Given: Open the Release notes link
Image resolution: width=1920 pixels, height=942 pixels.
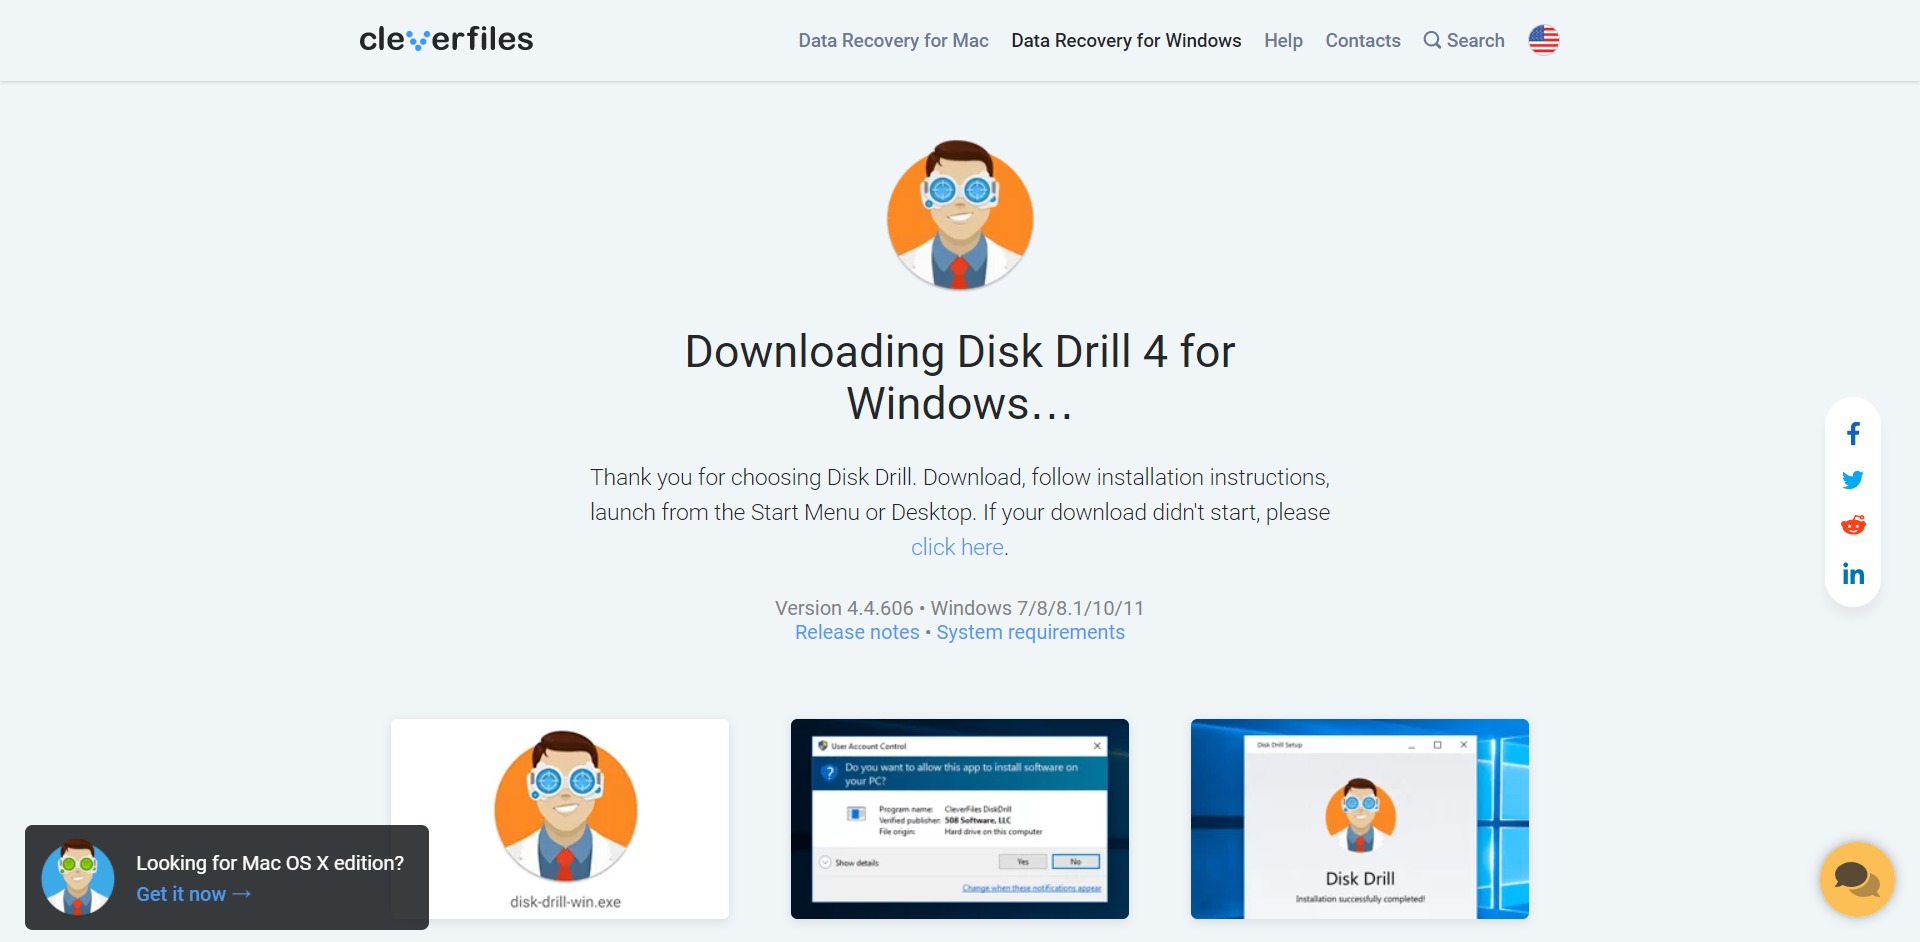Looking at the screenshot, I should 857,633.
